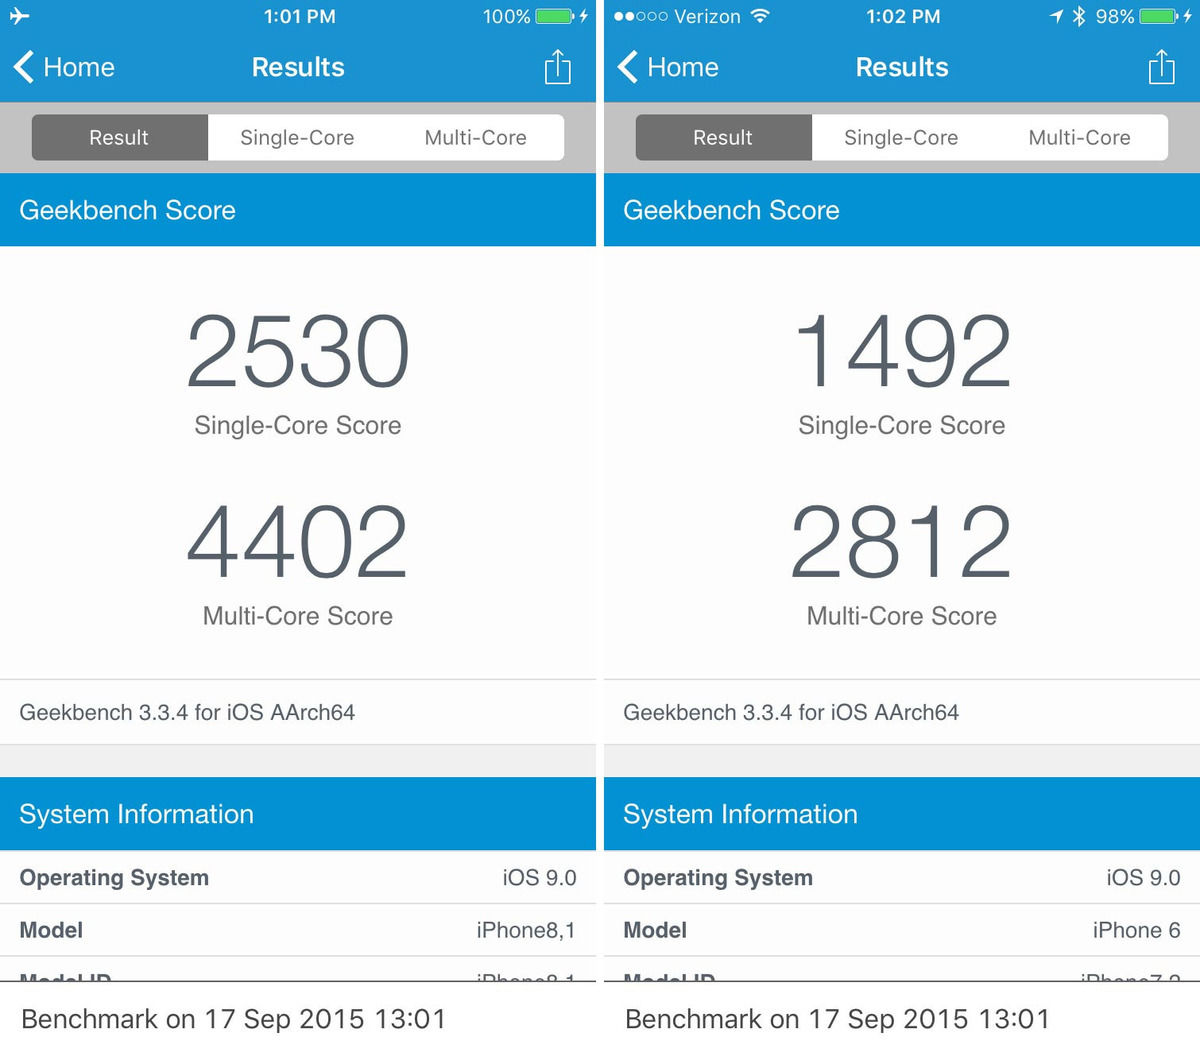This screenshot has height=1060, width=1200.
Task: Tap the charging bolt next to the 100% battery
Action: pyautogui.click(x=584, y=16)
